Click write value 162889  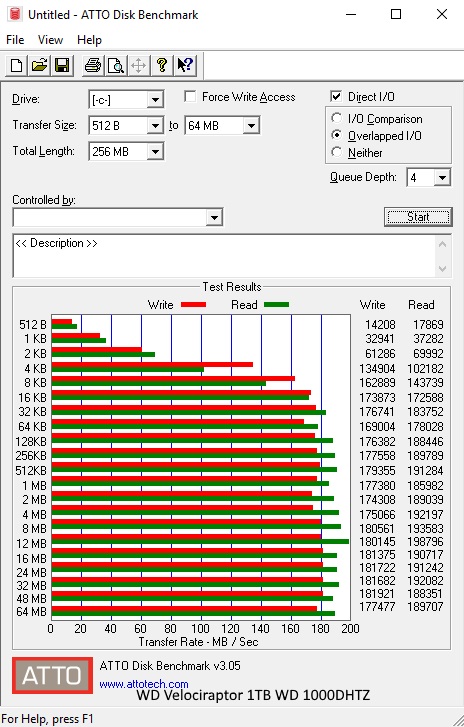pyautogui.click(x=377, y=383)
